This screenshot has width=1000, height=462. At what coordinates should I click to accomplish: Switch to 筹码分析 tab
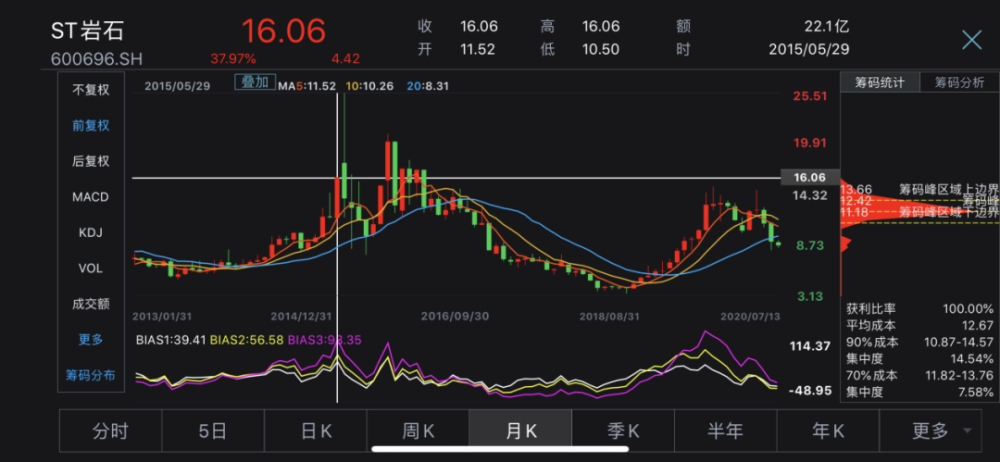[959, 83]
